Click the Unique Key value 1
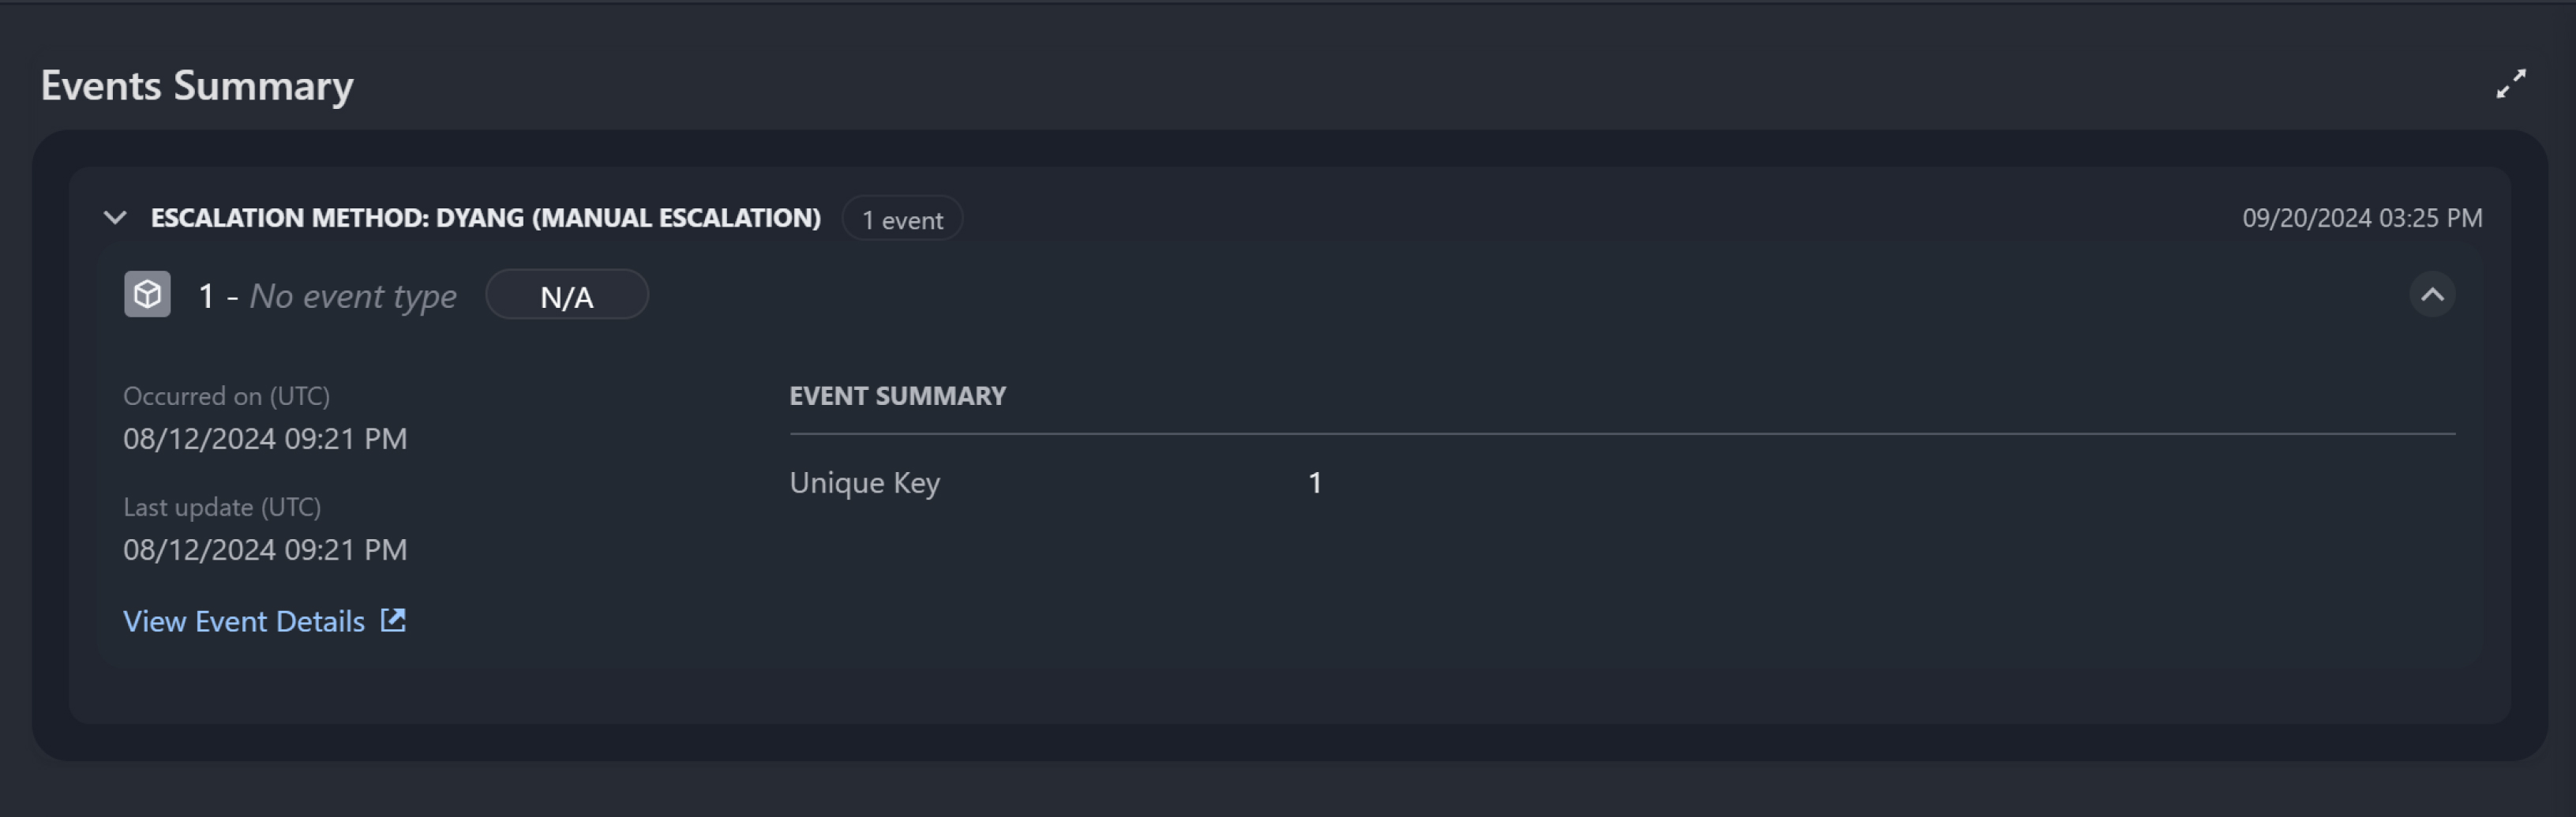Screen dimensions: 2576x817 pyautogui.click(x=1315, y=483)
